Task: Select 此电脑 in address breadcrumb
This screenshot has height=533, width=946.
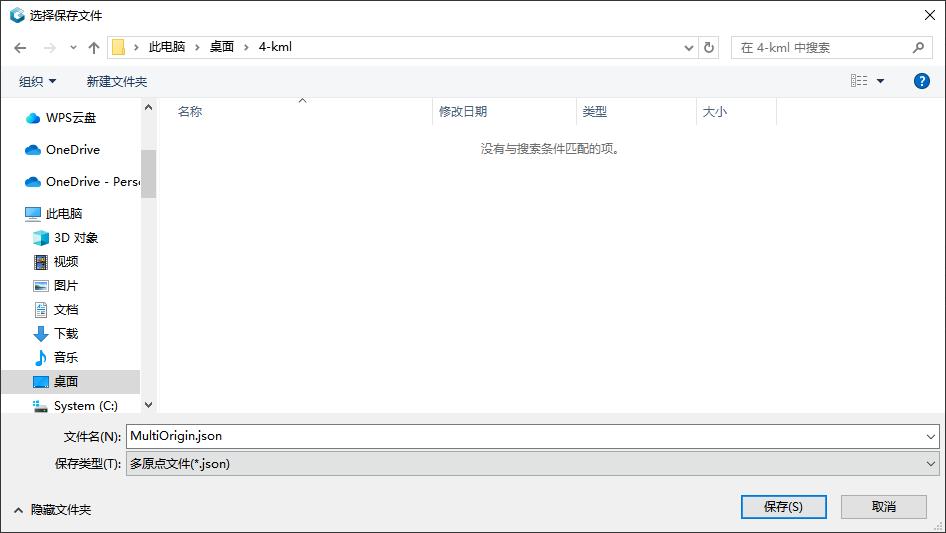Action: [x=167, y=47]
